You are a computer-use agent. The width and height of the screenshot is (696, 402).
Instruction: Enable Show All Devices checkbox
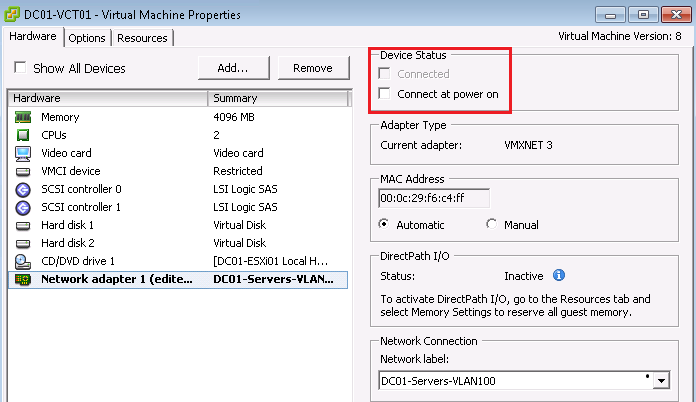[20, 68]
